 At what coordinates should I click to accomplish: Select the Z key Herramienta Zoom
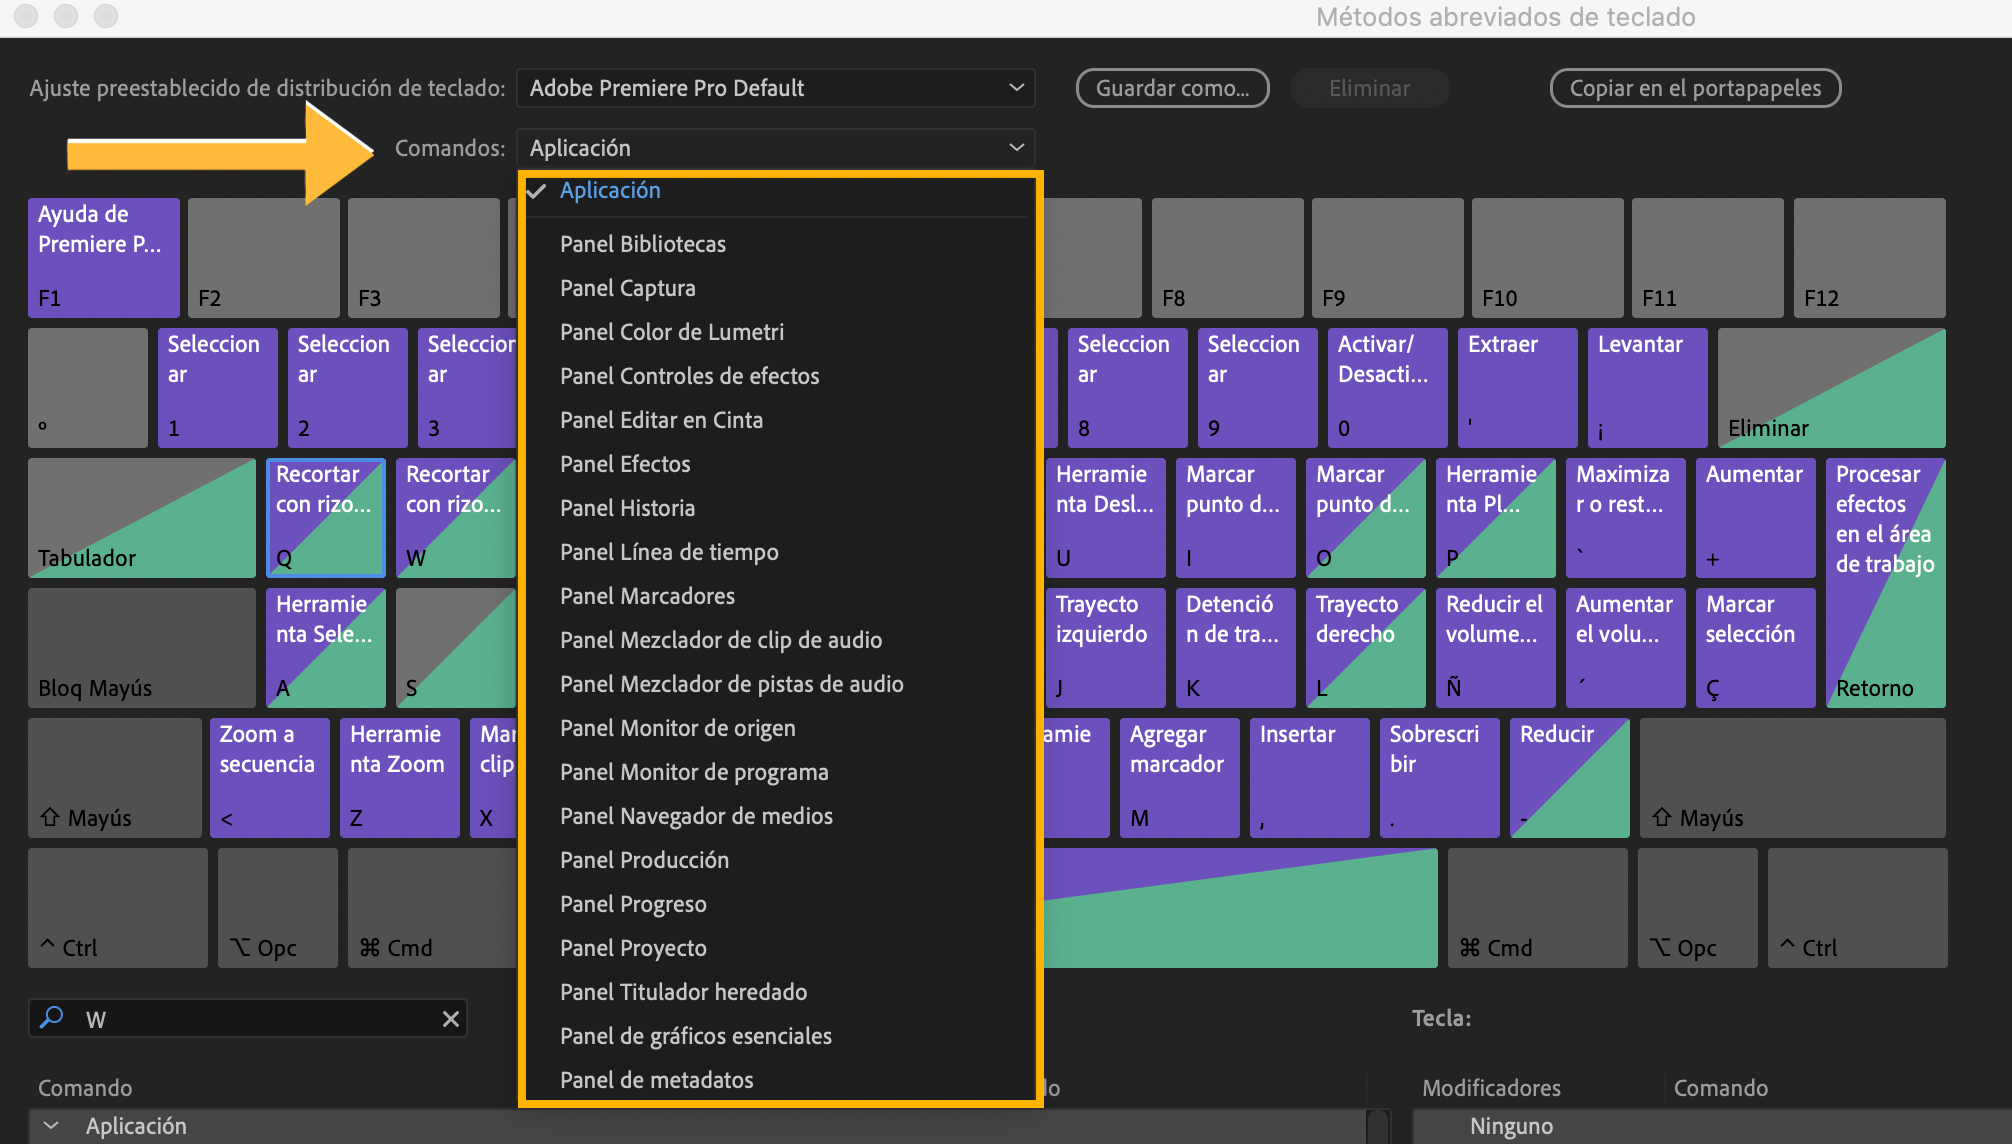(x=400, y=778)
